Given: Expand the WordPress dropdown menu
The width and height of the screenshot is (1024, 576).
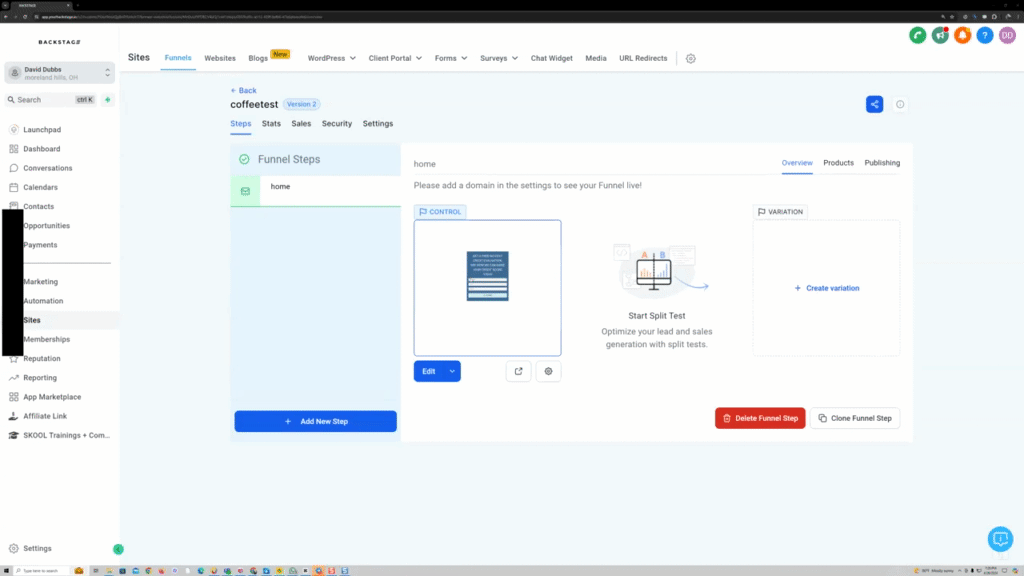Looking at the screenshot, I should [x=330, y=58].
